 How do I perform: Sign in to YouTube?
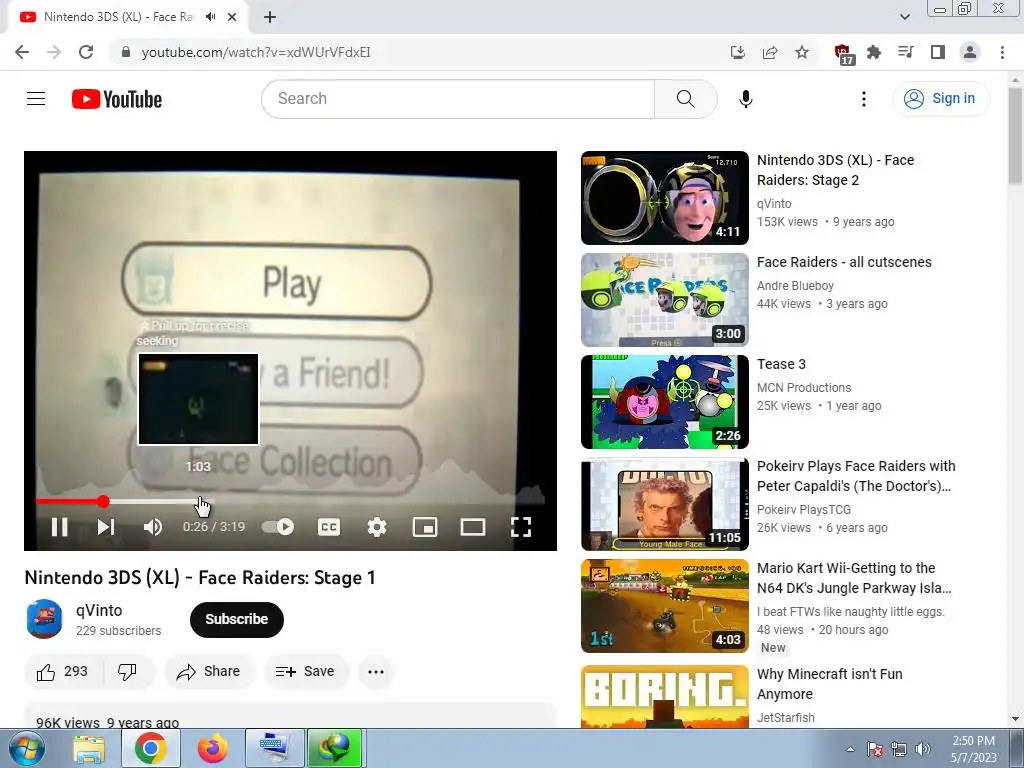point(940,99)
